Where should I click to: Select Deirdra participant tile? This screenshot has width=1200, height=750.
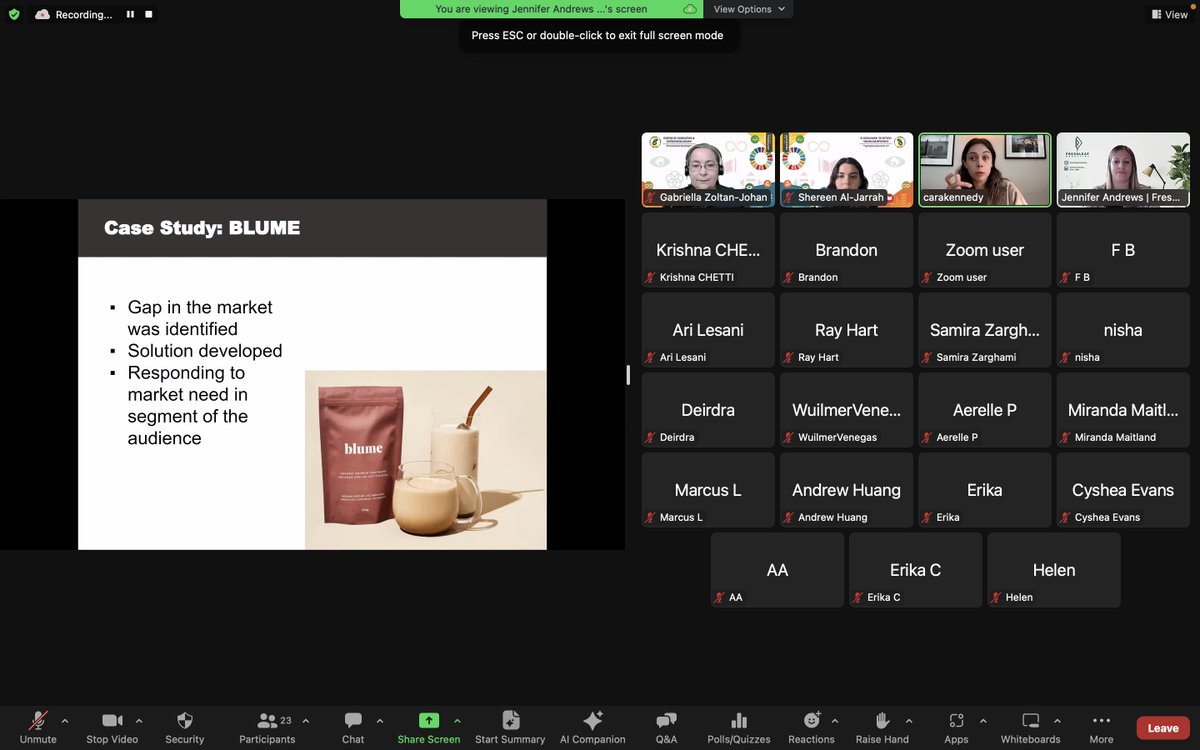(x=708, y=410)
